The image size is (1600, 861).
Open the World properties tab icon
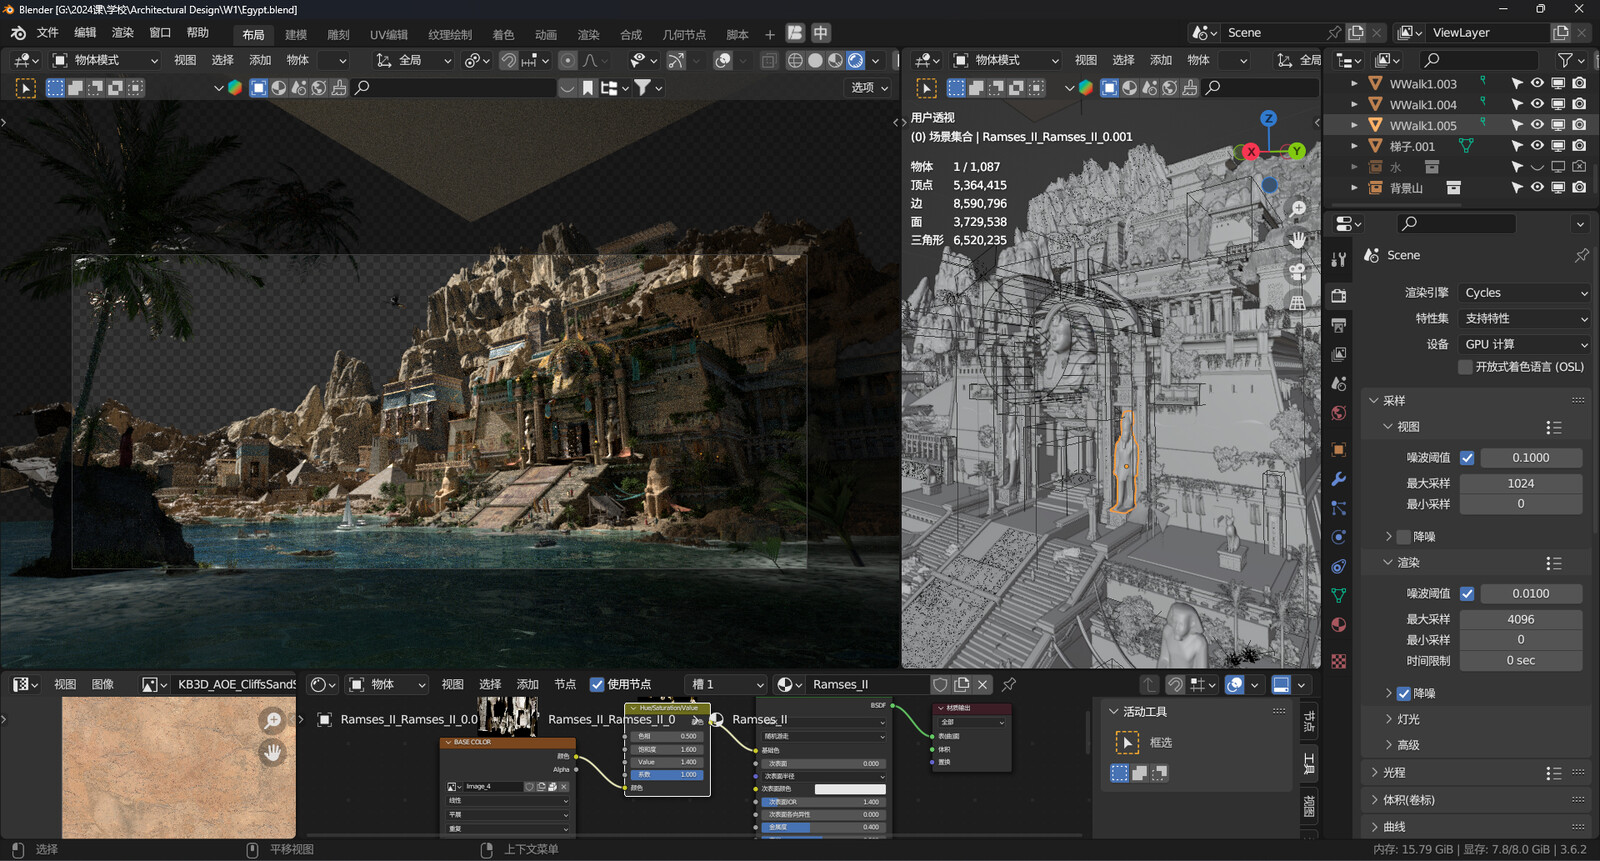click(1339, 413)
